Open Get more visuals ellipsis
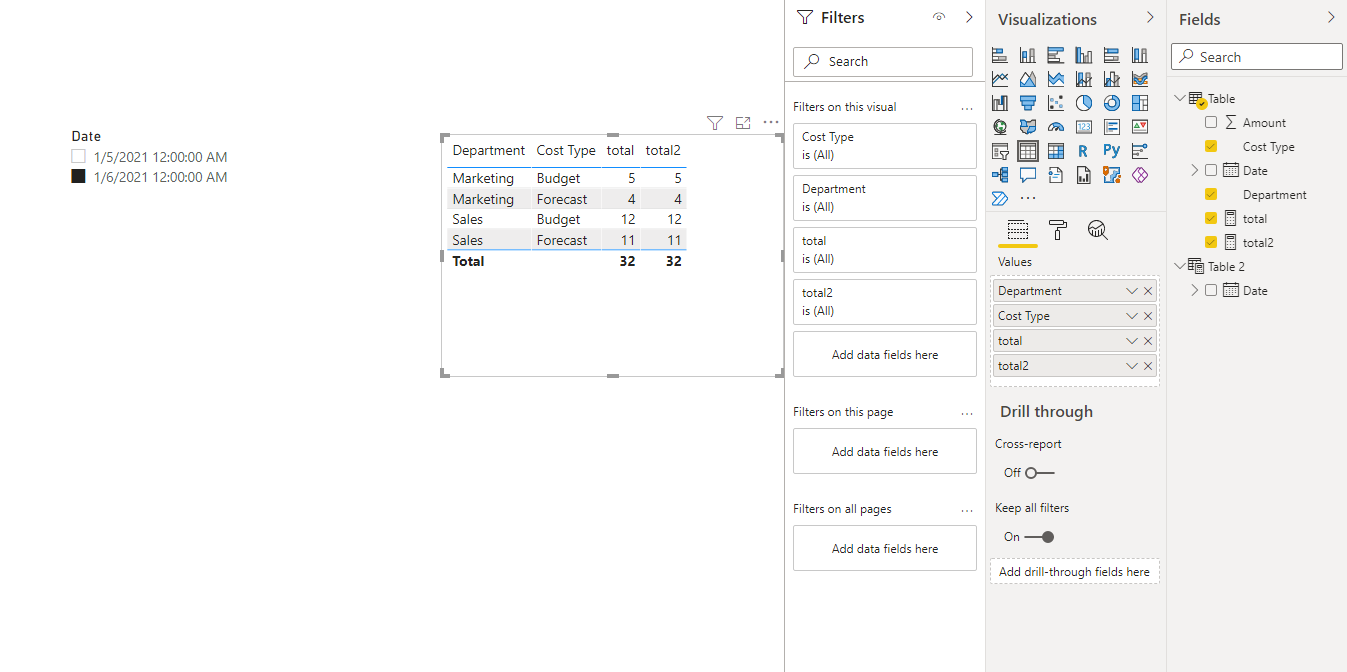1347x672 pixels. 1028,198
